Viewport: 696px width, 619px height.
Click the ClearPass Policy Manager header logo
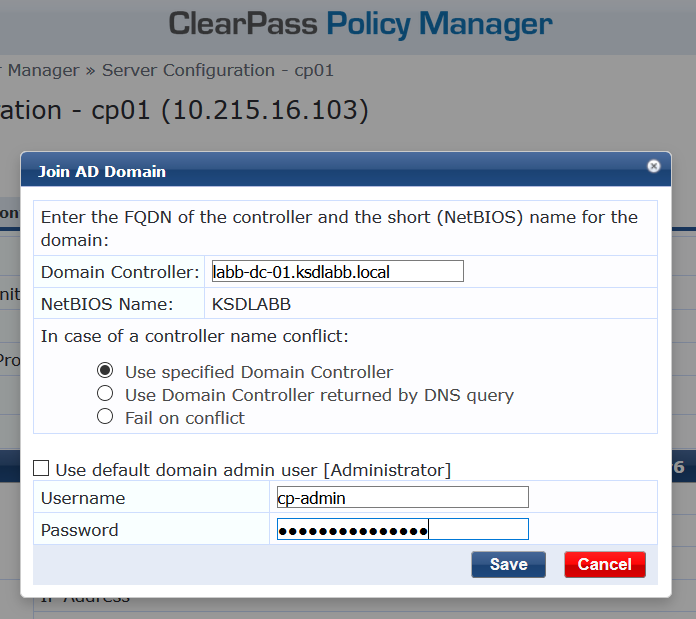pyautogui.click(x=360, y=24)
